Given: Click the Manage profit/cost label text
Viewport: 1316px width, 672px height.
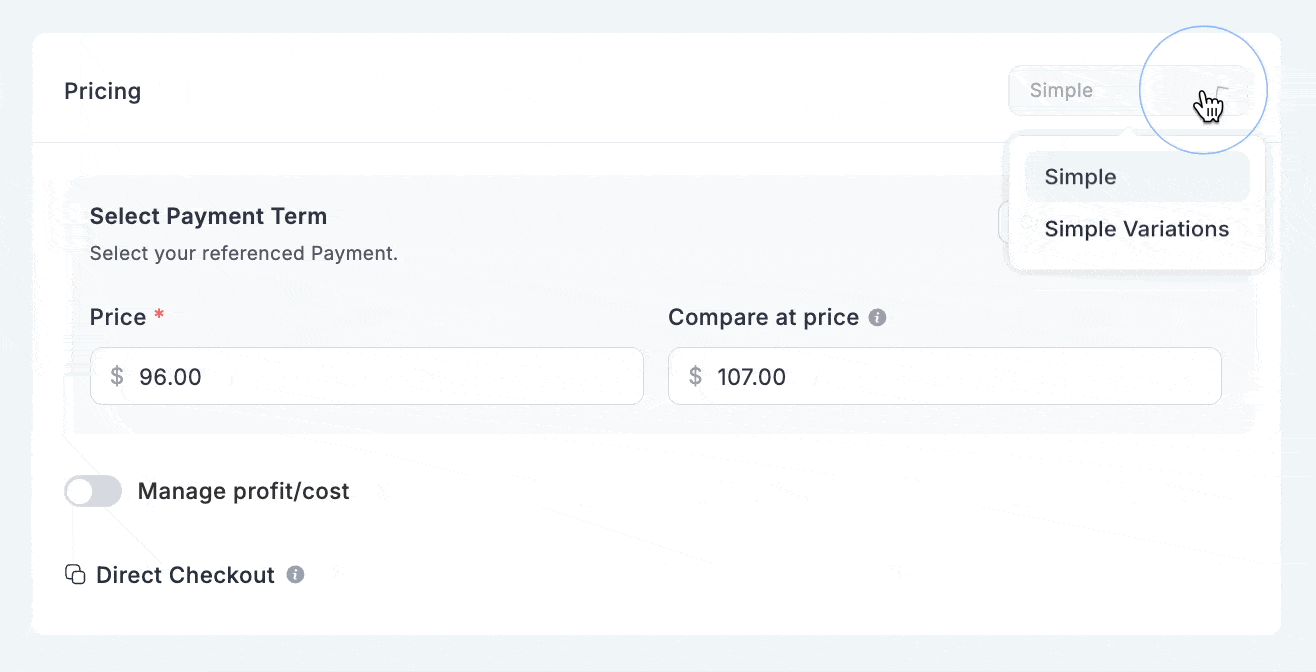Looking at the screenshot, I should tap(243, 491).
